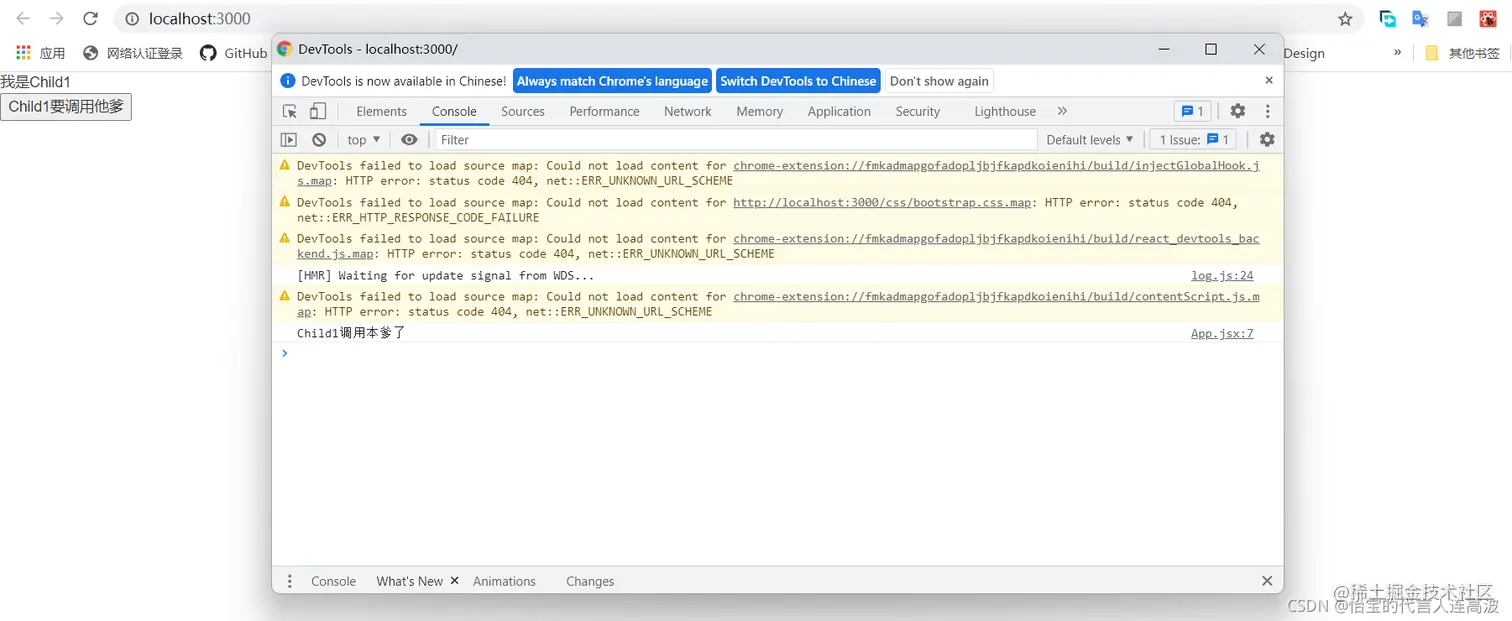Open the 其他书签 folder
Screen dimensions: 1512x621
(x=1461, y=53)
